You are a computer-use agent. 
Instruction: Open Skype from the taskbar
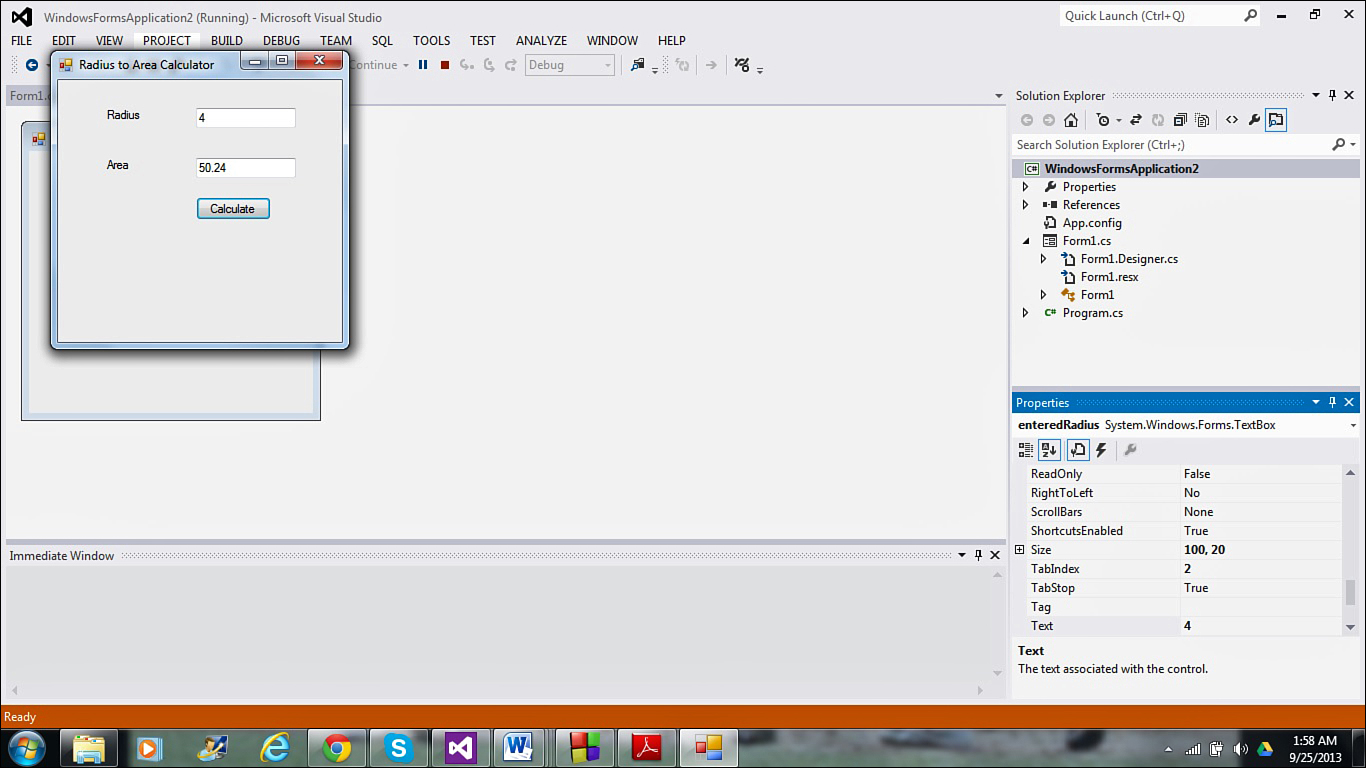point(399,748)
